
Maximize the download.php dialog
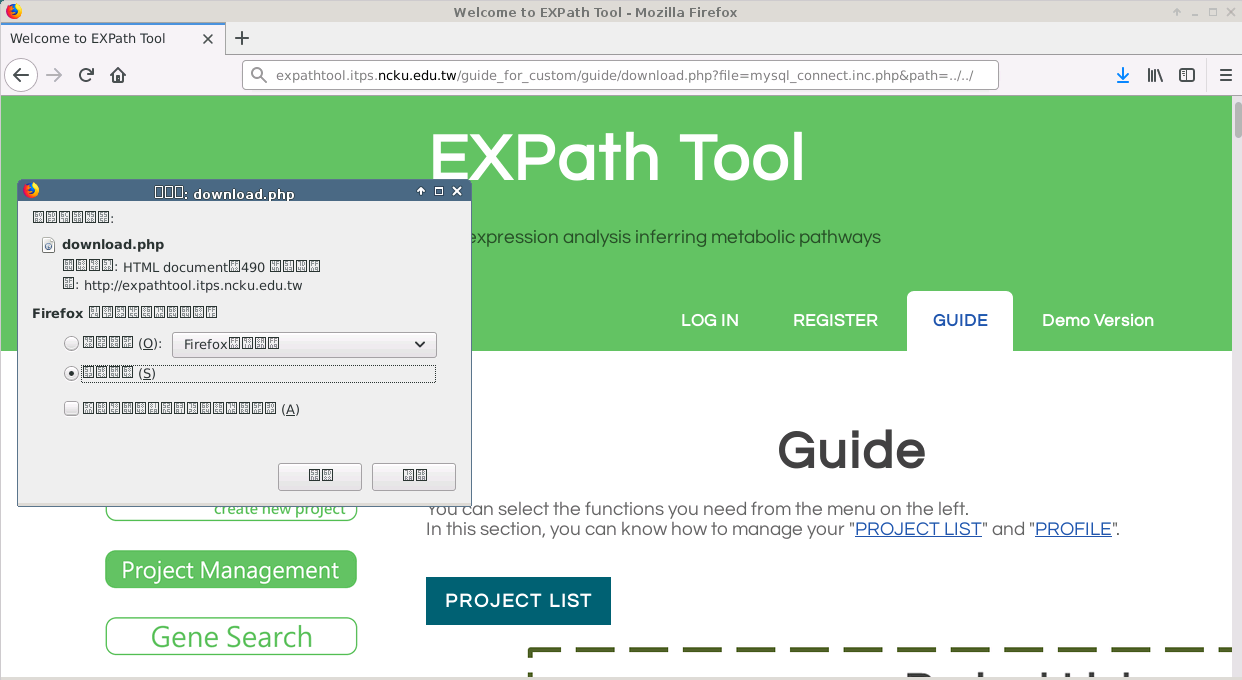click(x=439, y=191)
